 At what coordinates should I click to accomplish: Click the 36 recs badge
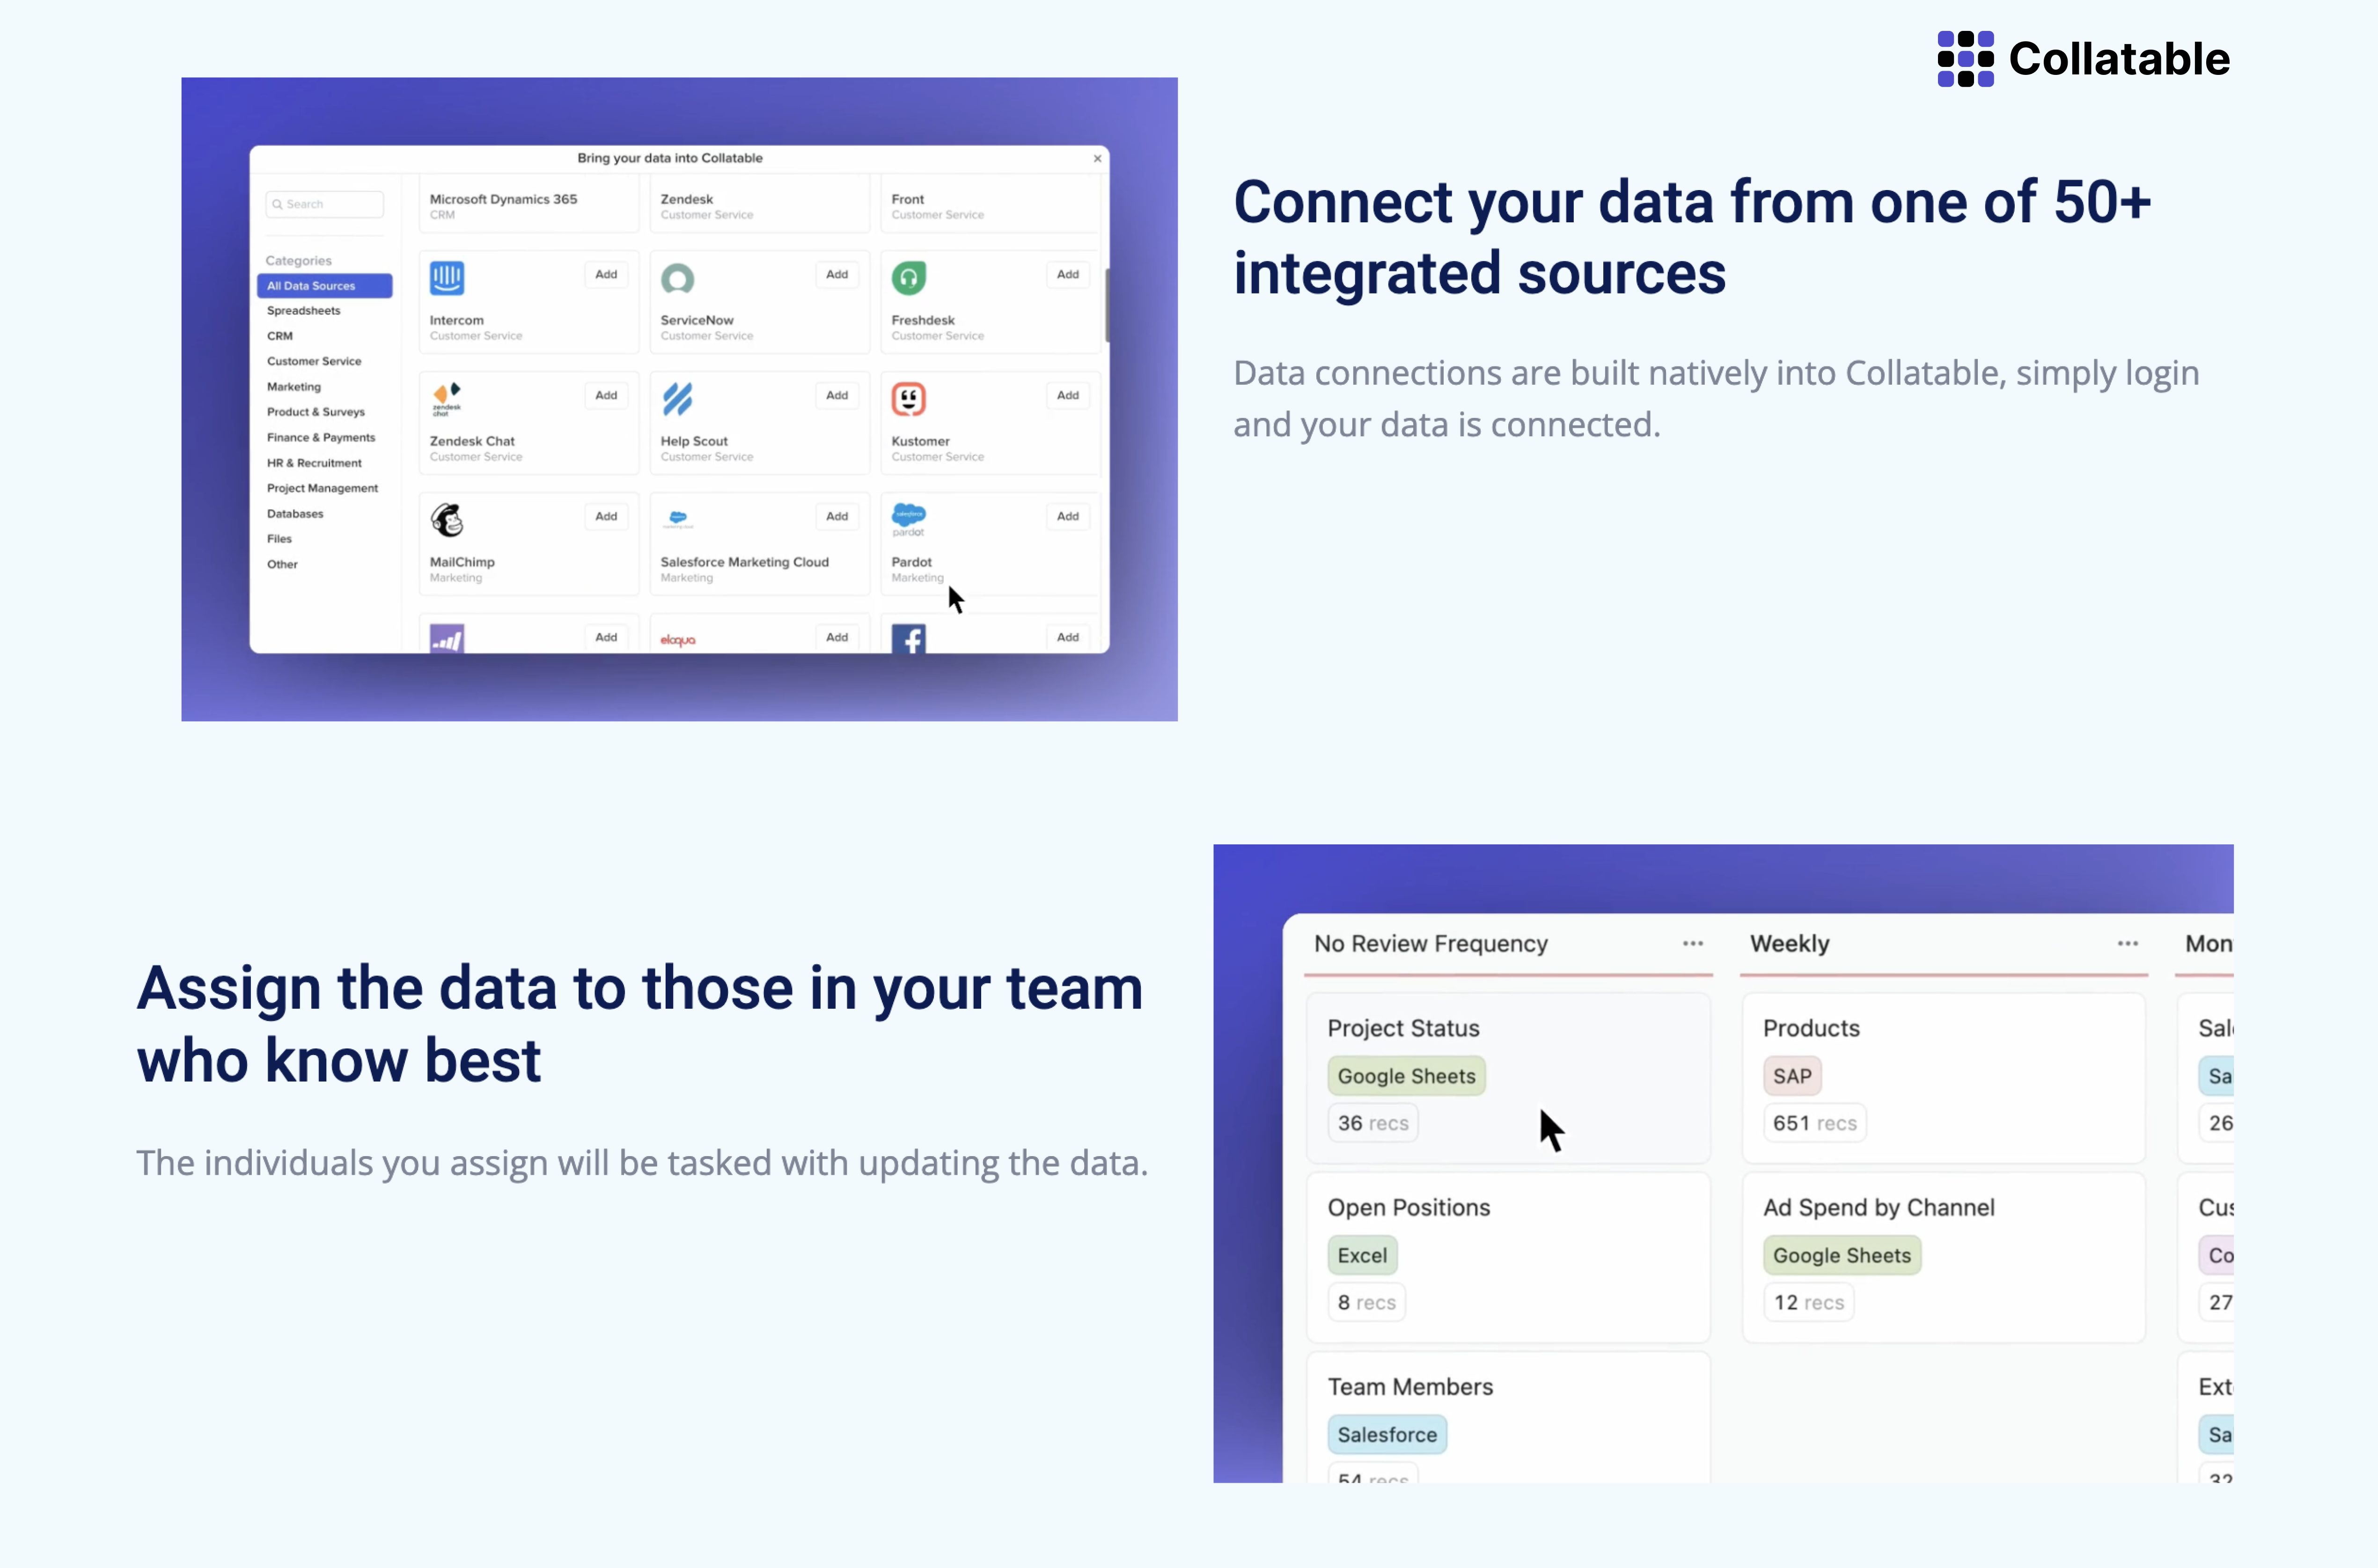(1373, 1123)
